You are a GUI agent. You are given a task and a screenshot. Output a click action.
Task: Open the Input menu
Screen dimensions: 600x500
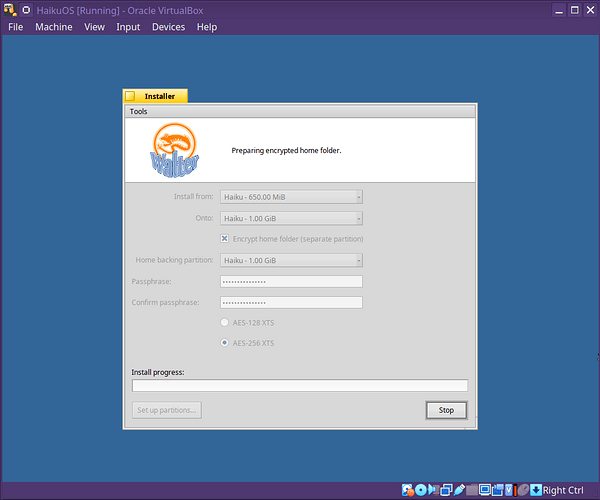128,27
